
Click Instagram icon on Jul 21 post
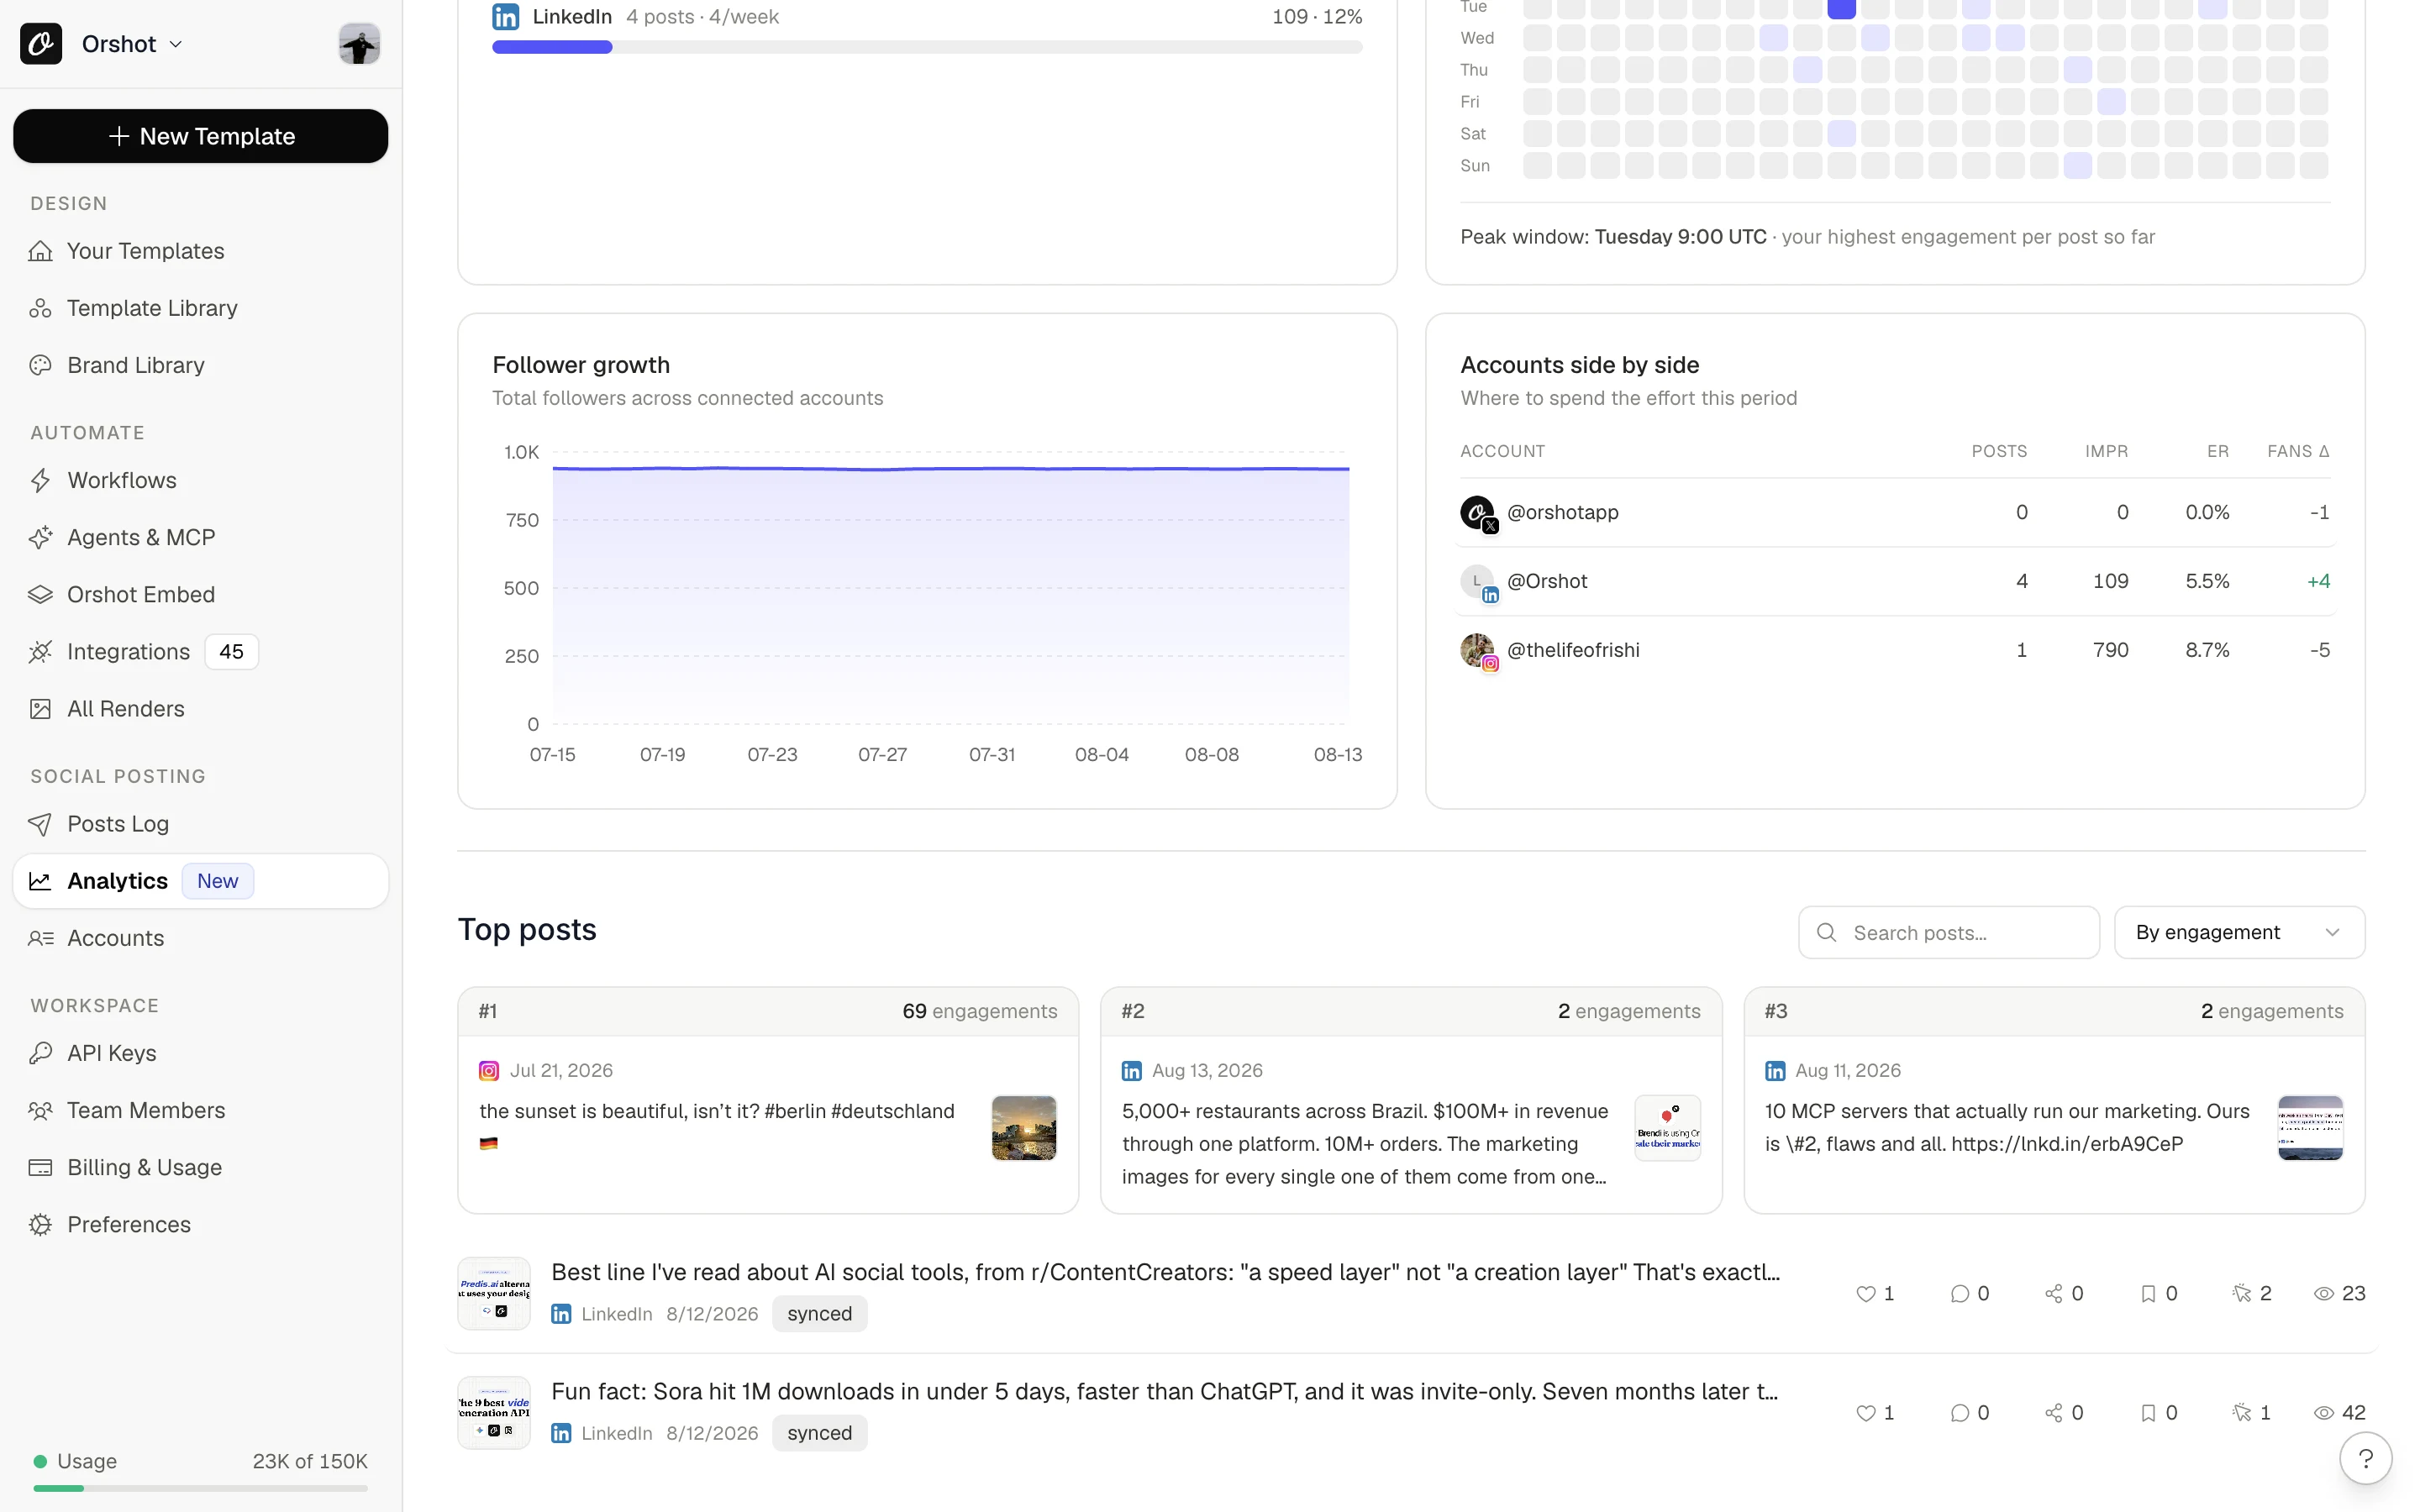(489, 1070)
